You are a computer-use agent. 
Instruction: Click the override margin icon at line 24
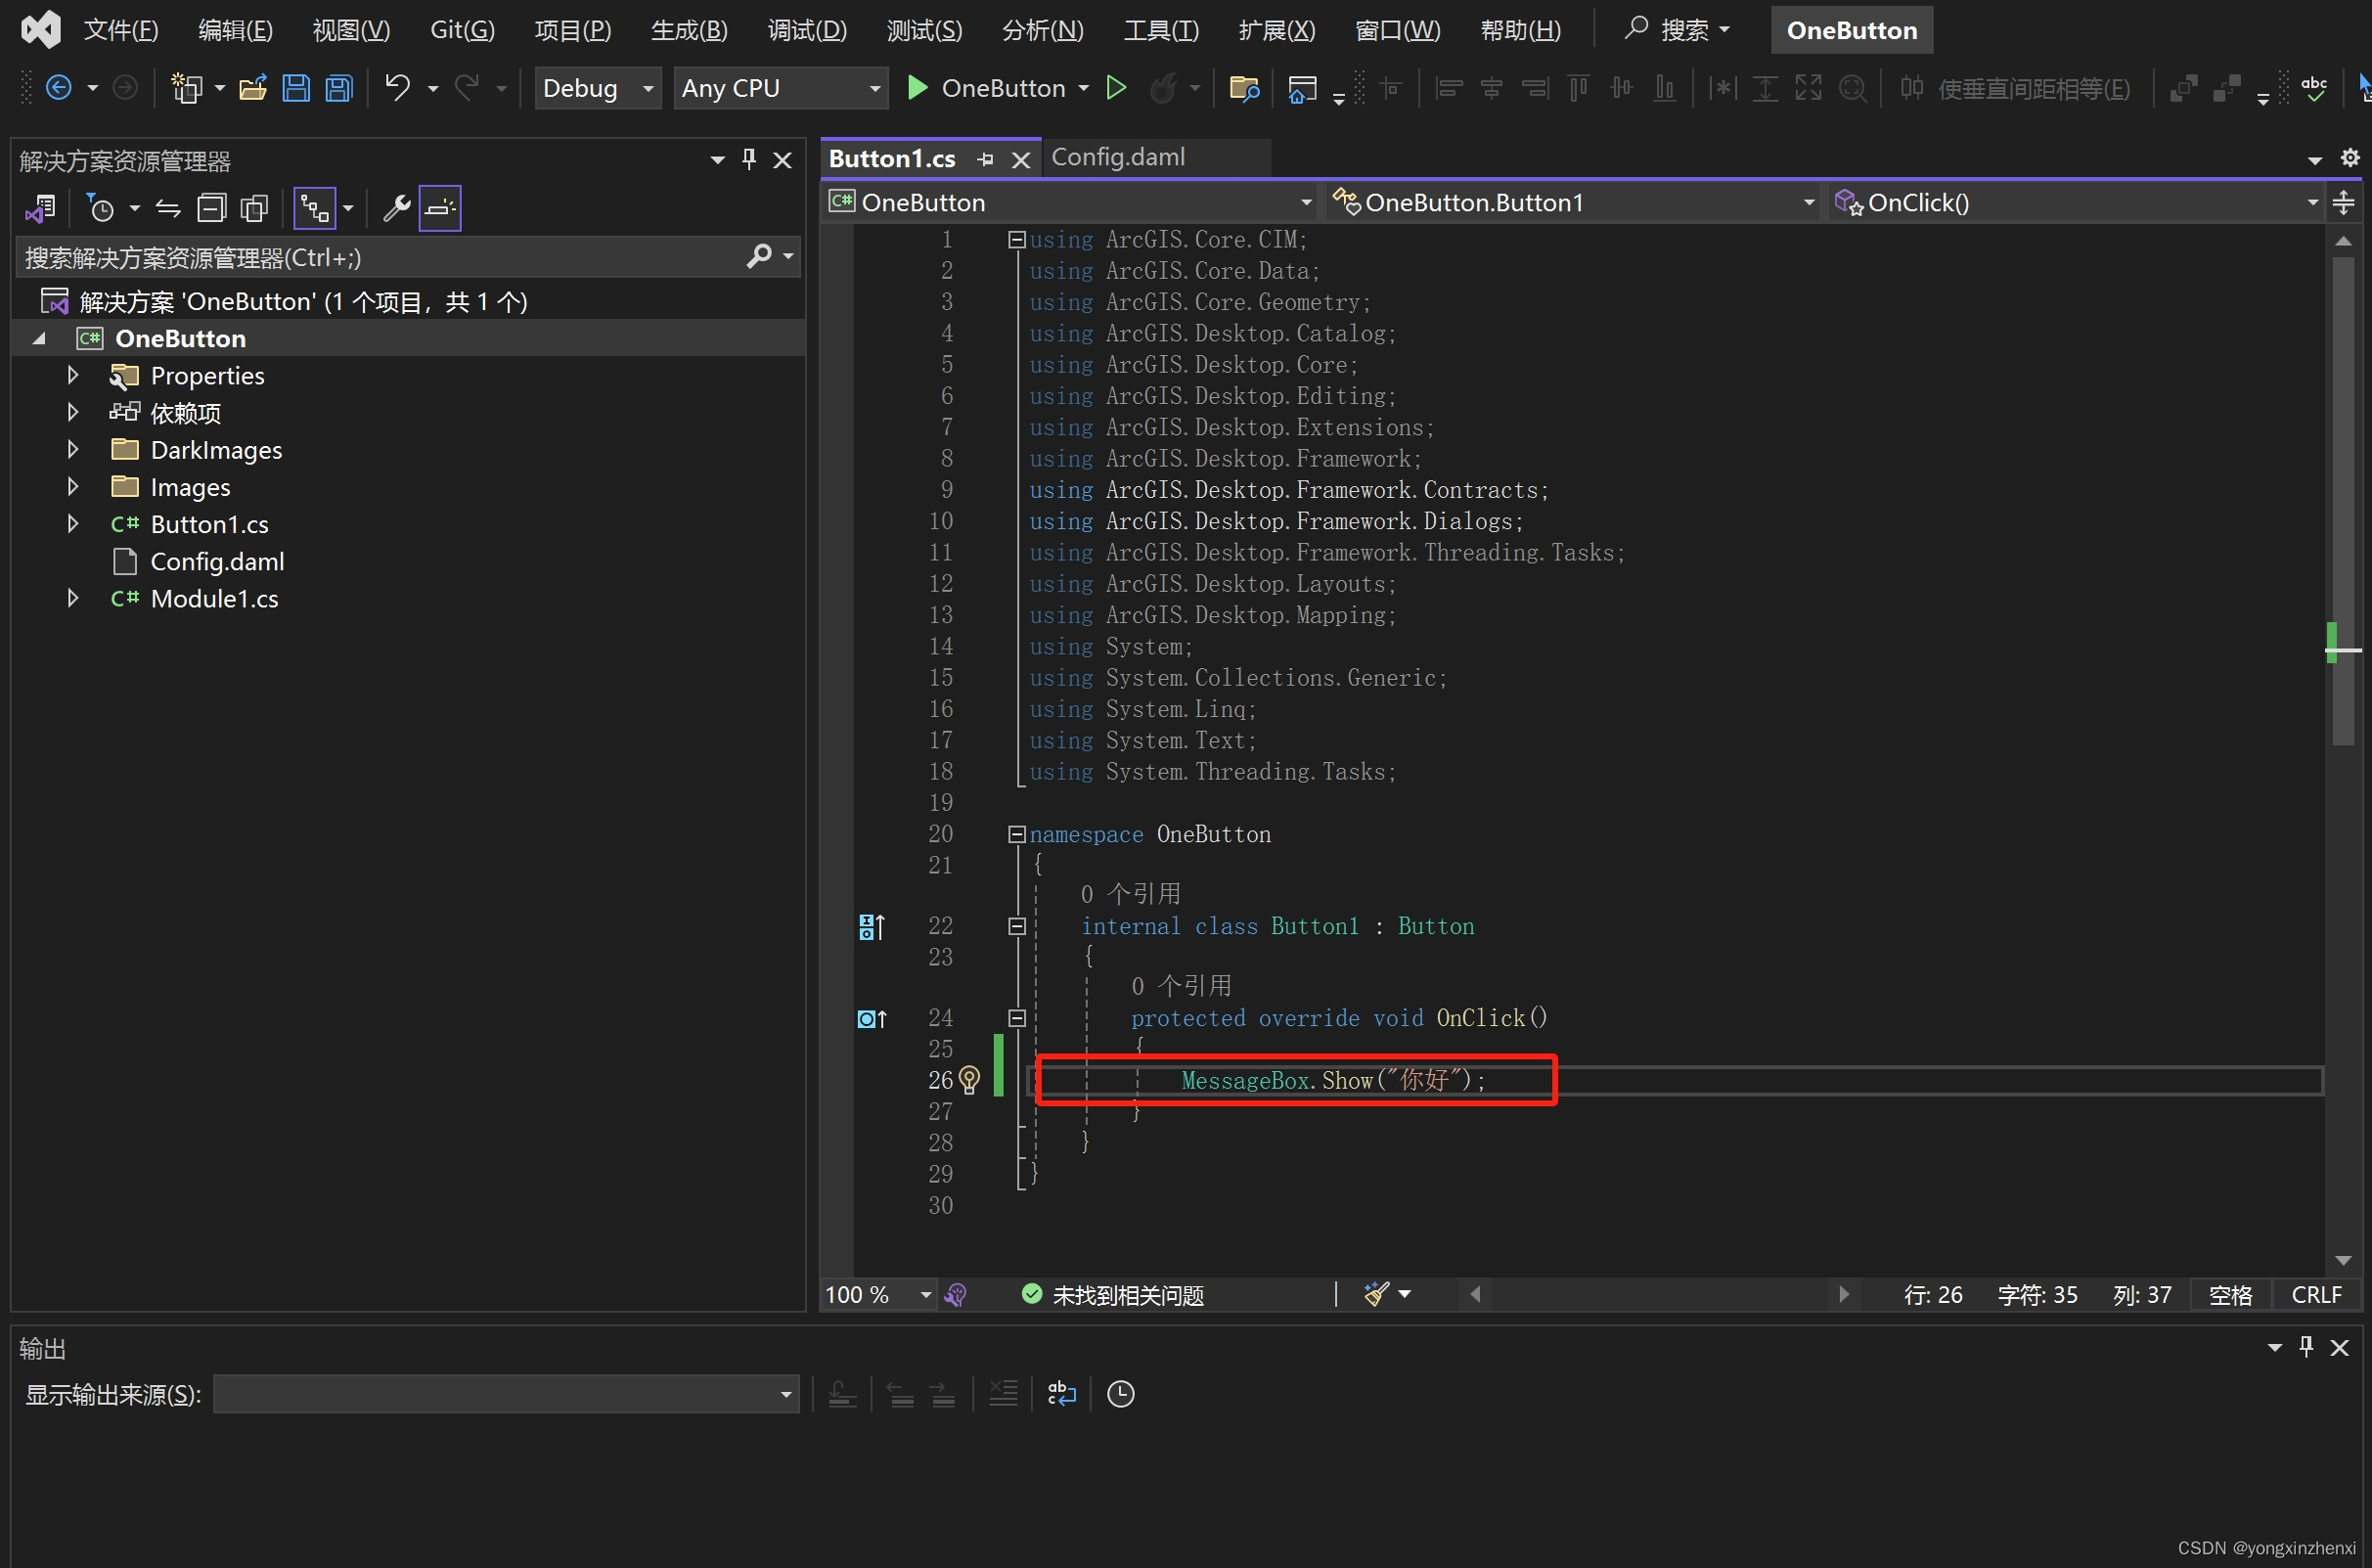[x=871, y=1019]
